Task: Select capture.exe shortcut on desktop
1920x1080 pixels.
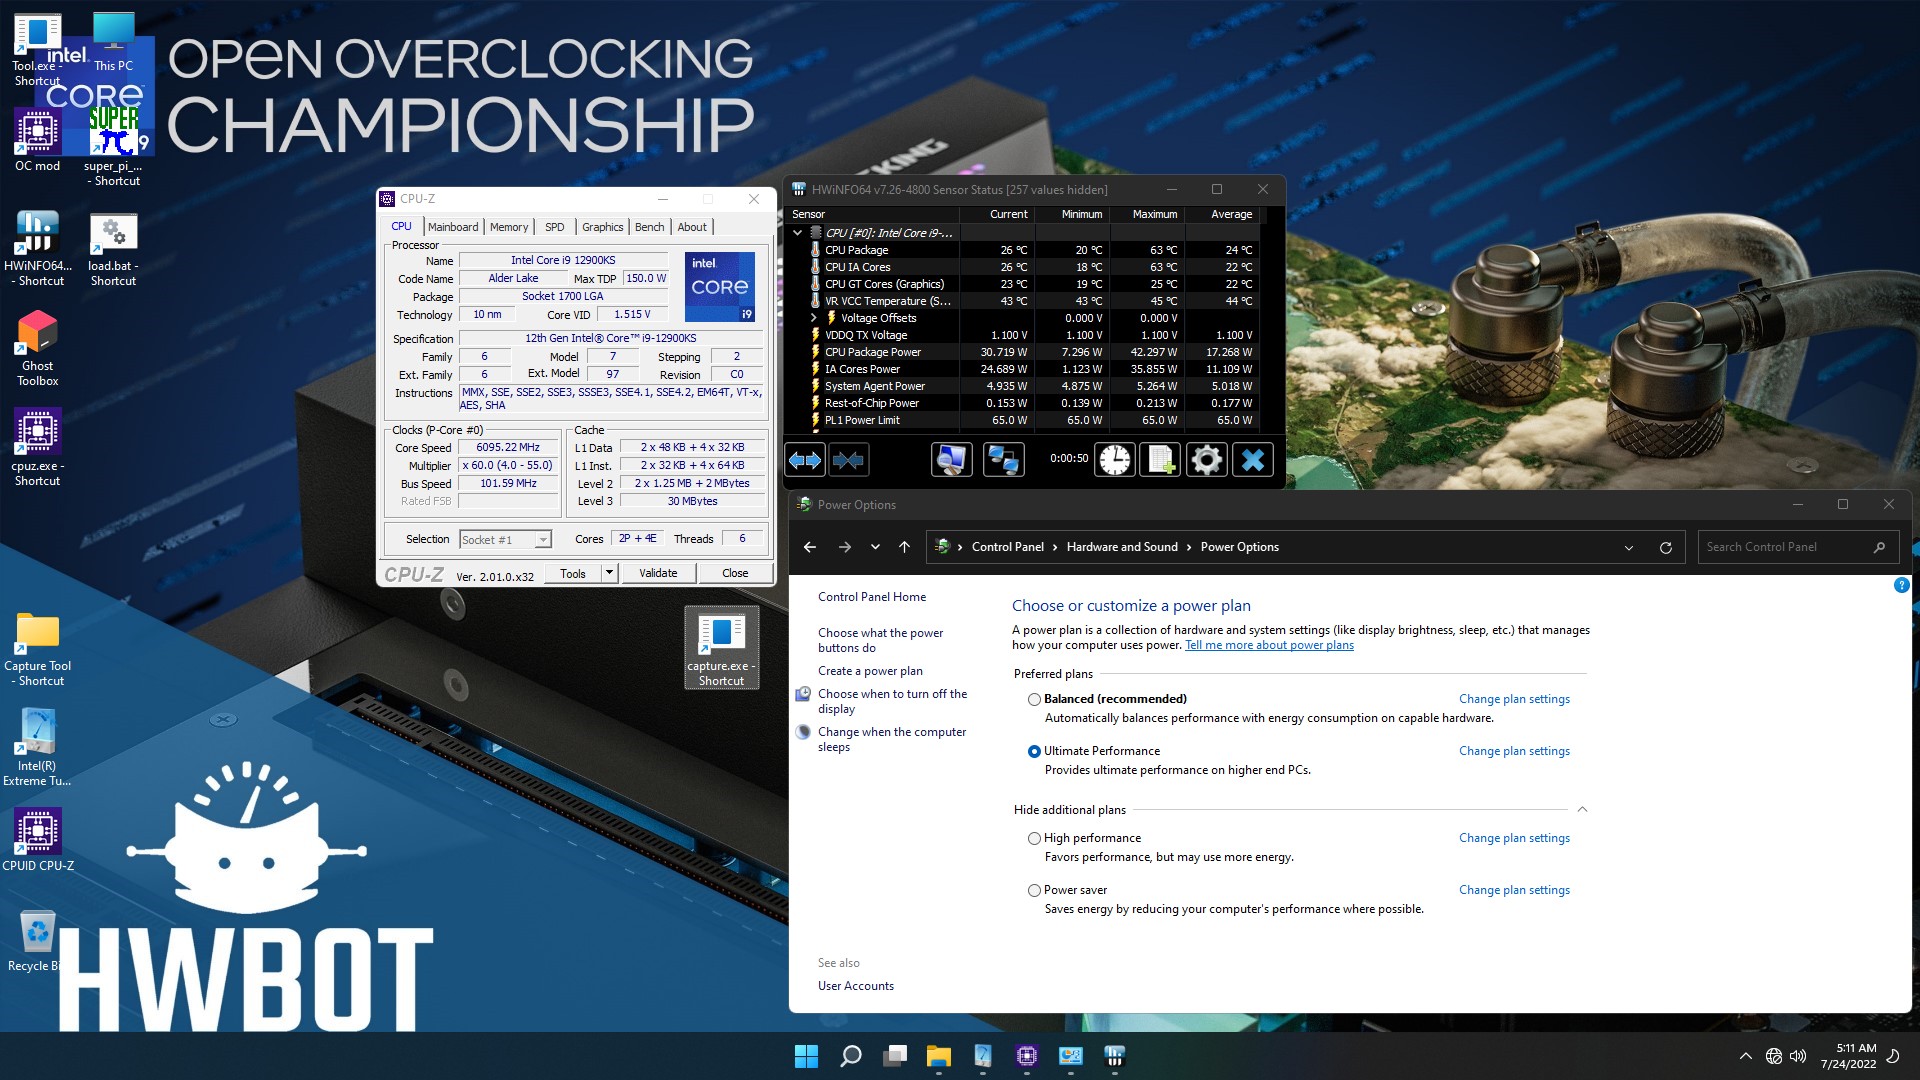Action: click(721, 648)
